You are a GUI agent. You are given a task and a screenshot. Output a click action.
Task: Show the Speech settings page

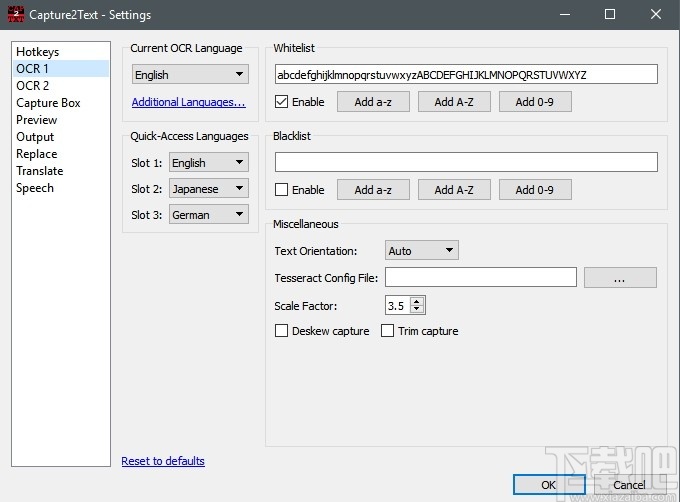point(61,188)
